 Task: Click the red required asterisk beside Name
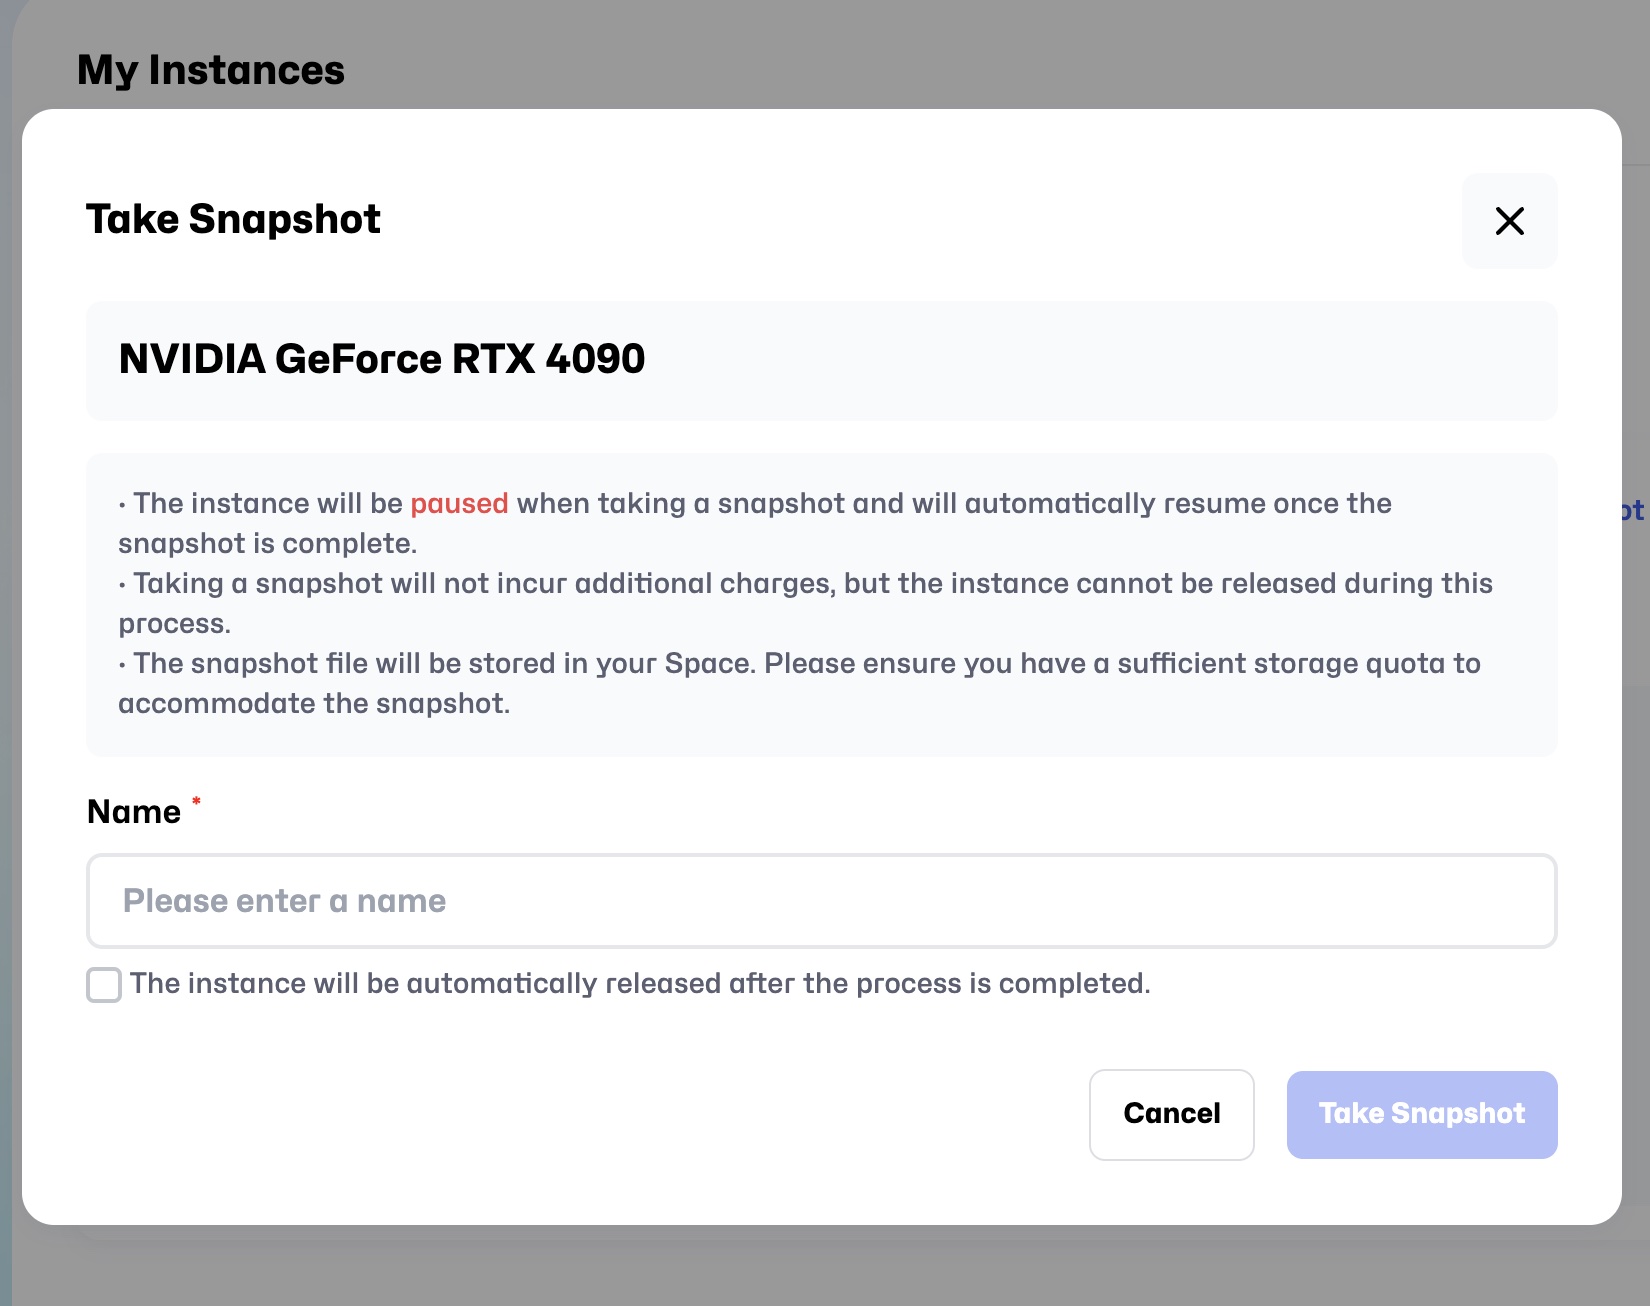(x=196, y=801)
